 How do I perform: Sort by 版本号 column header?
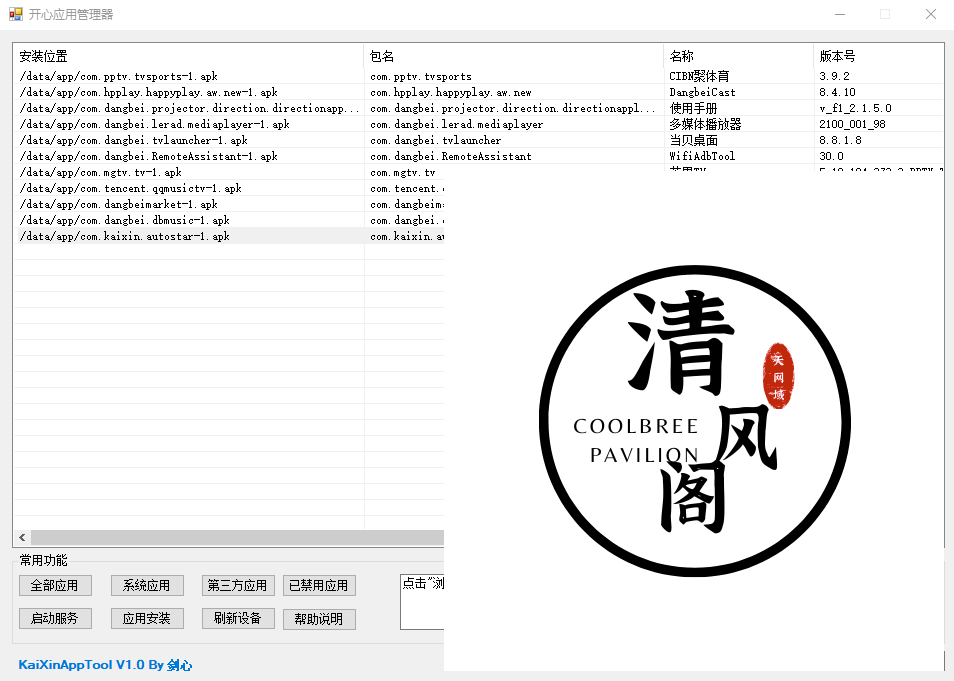878,56
